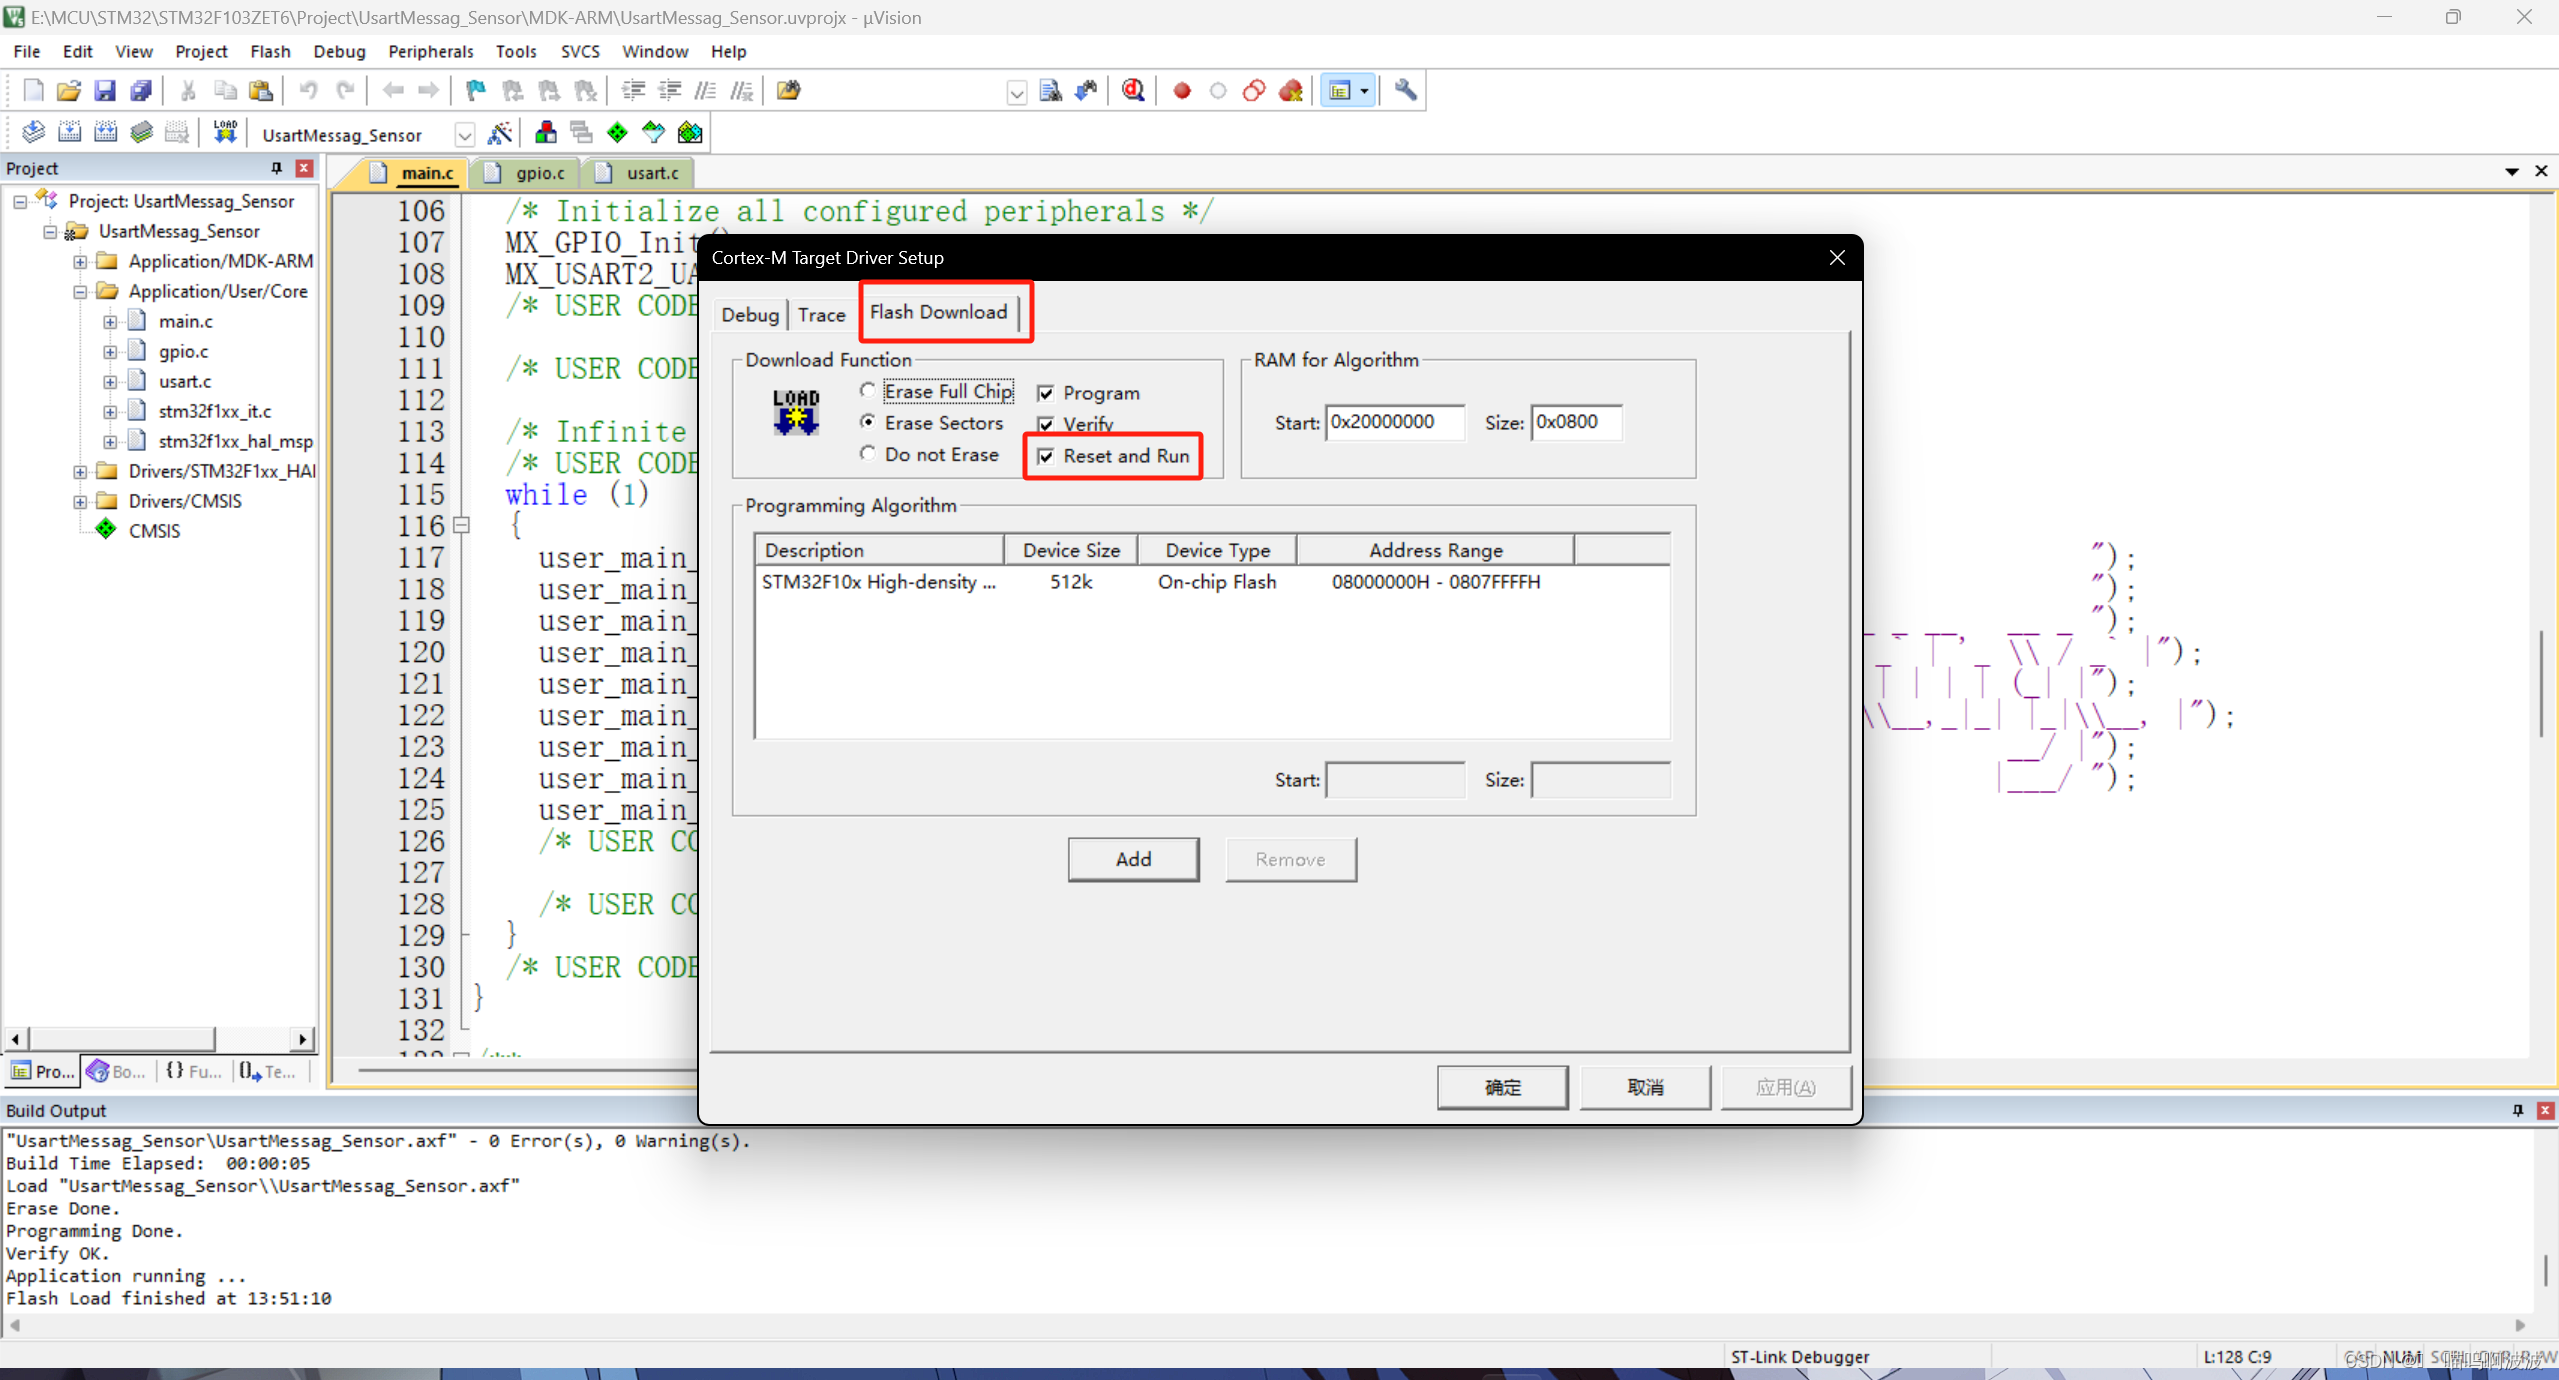Collapse the Application/User/Core folder
Viewport: 2559px width, 1380px height.
click(80, 292)
